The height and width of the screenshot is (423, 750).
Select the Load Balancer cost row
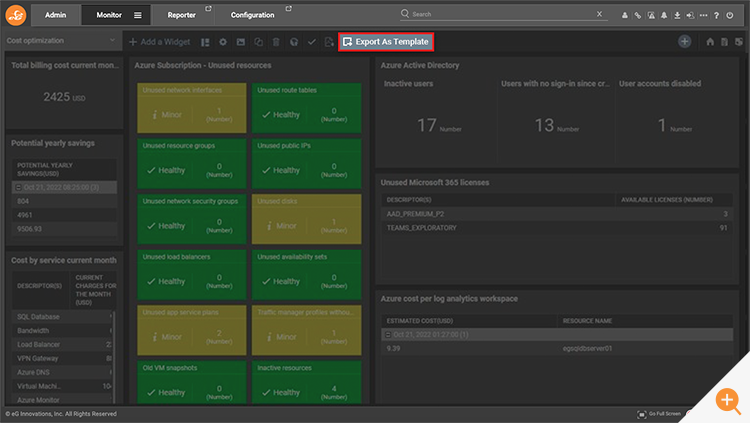tap(62, 345)
